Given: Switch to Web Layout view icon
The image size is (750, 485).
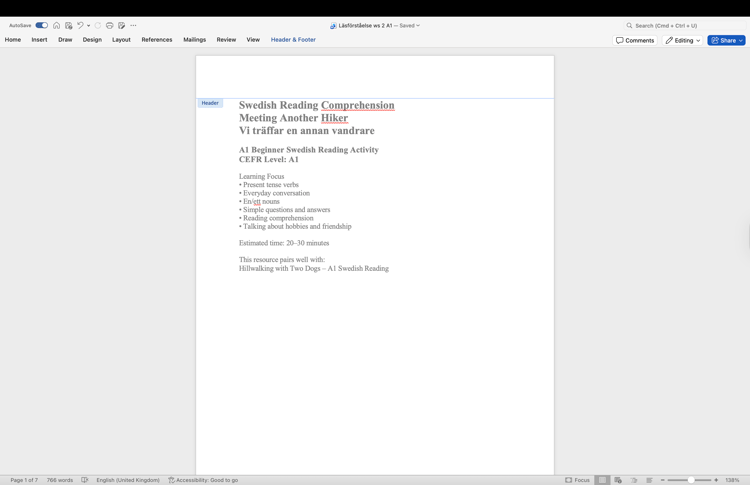Looking at the screenshot, I should pyautogui.click(x=618, y=480).
